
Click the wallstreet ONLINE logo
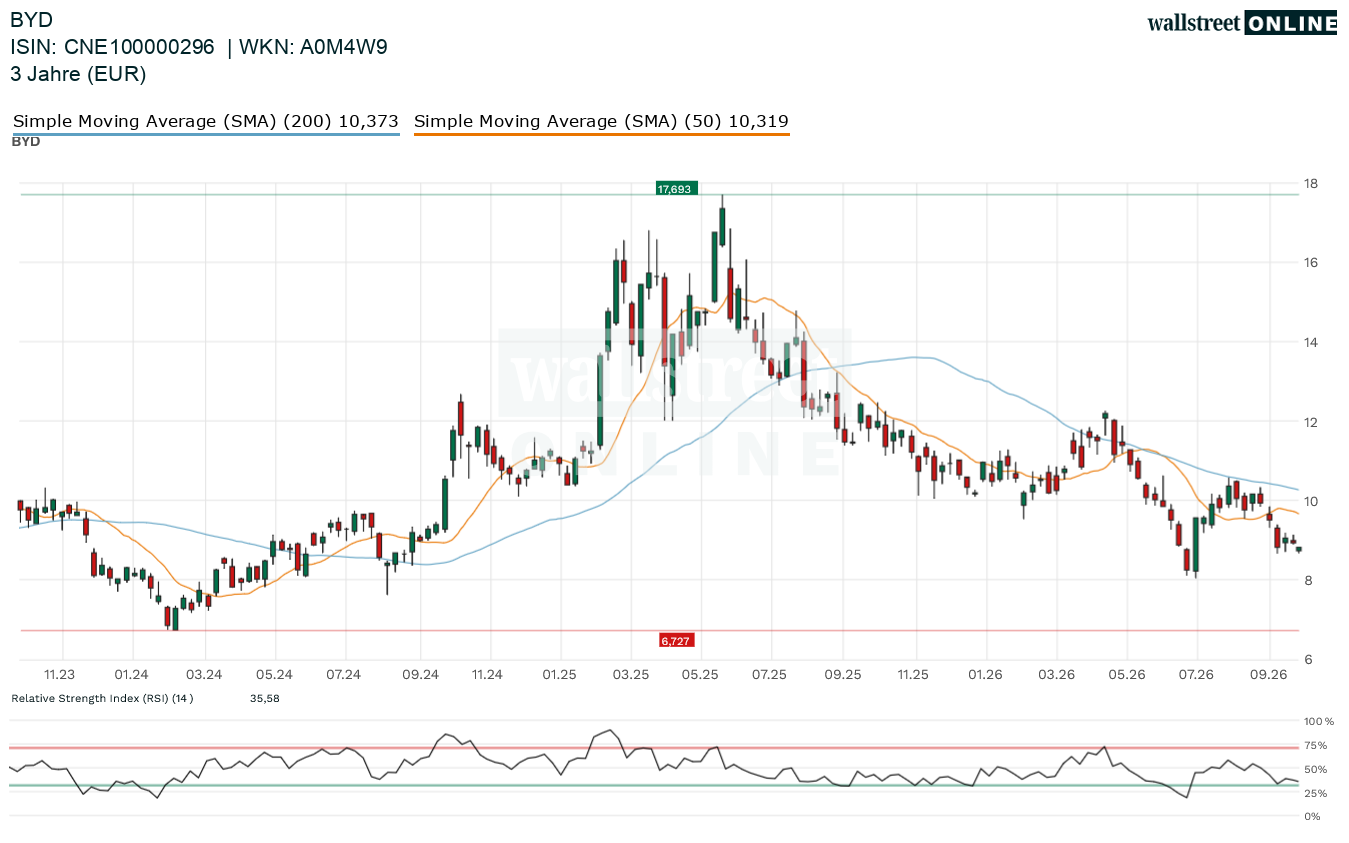1242,23
